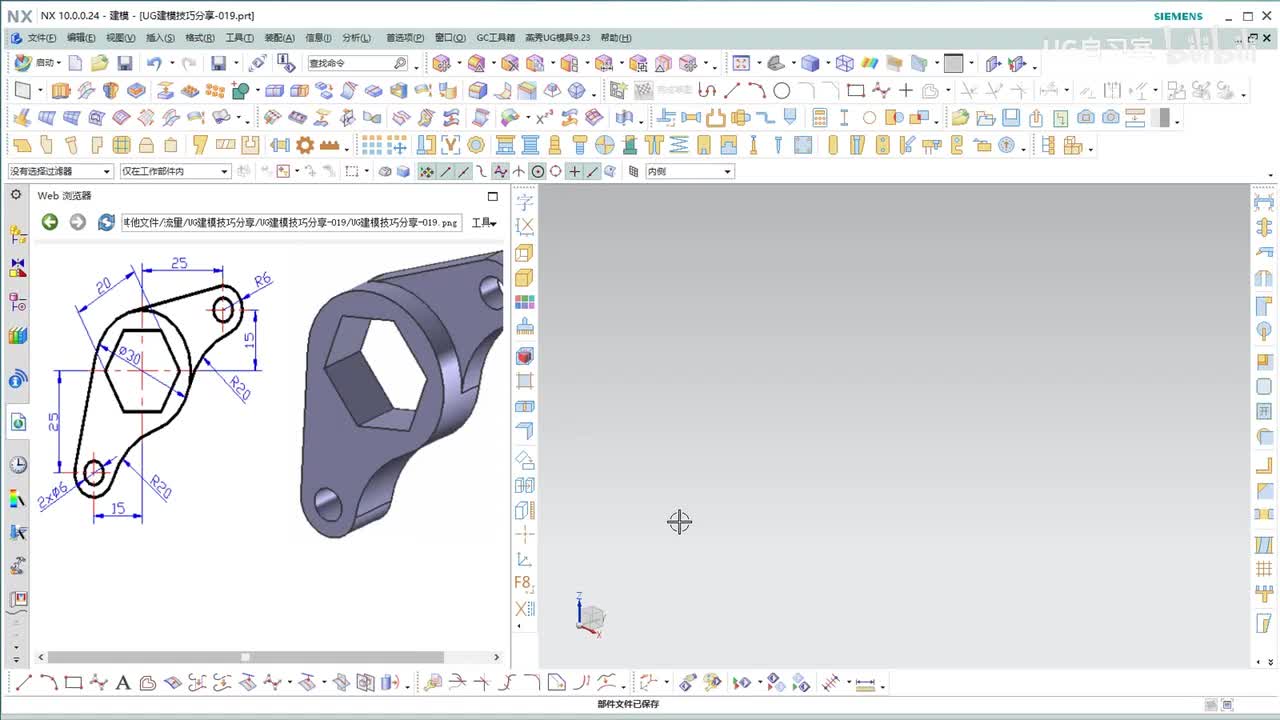The image size is (1280, 720).
Task: Create a new file with the blank-page icon
Action: click(75, 63)
